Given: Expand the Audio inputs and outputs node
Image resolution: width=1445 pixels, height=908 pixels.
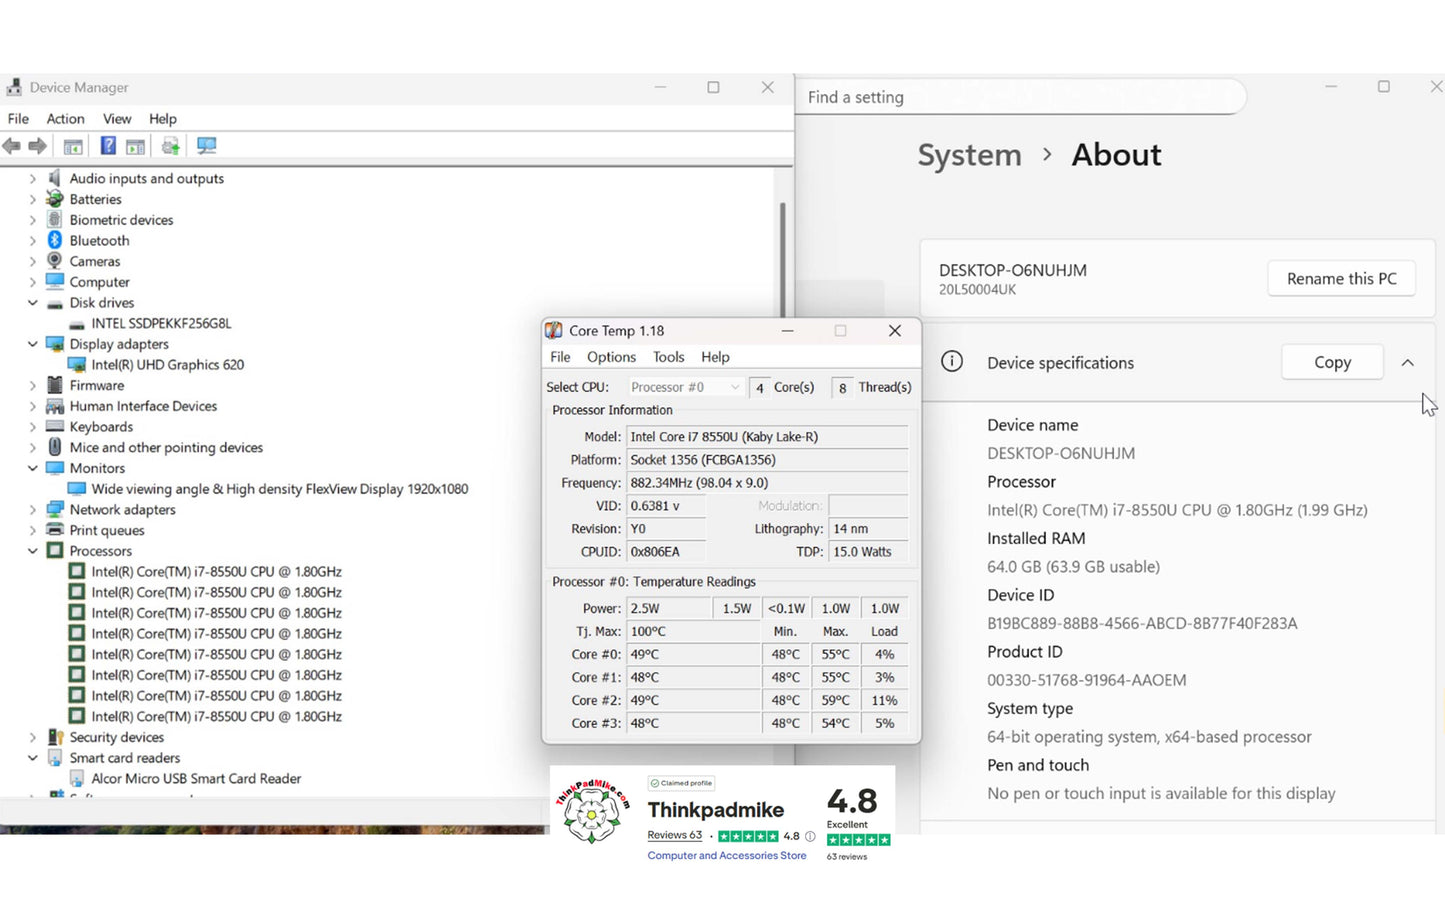Looking at the screenshot, I should tap(32, 179).
